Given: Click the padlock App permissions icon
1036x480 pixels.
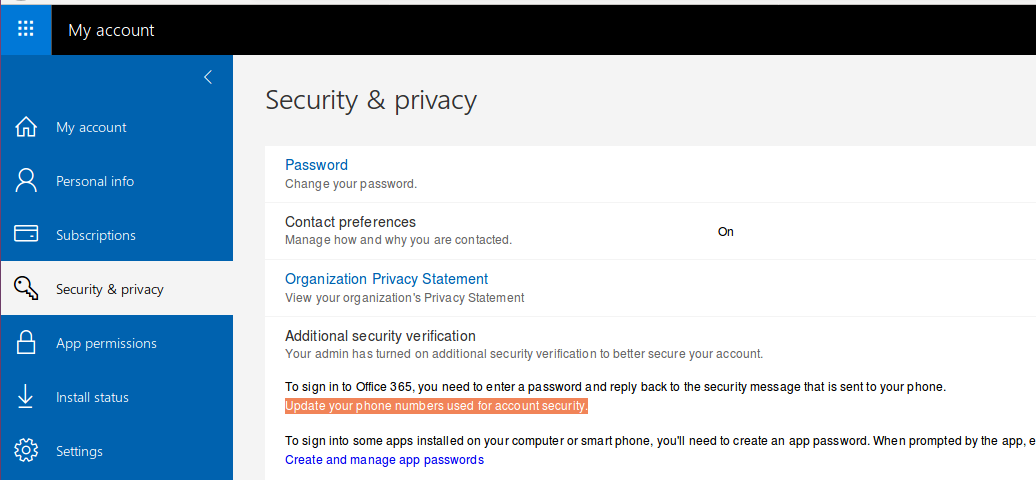Looking at the screenshot, I should 26,343.
